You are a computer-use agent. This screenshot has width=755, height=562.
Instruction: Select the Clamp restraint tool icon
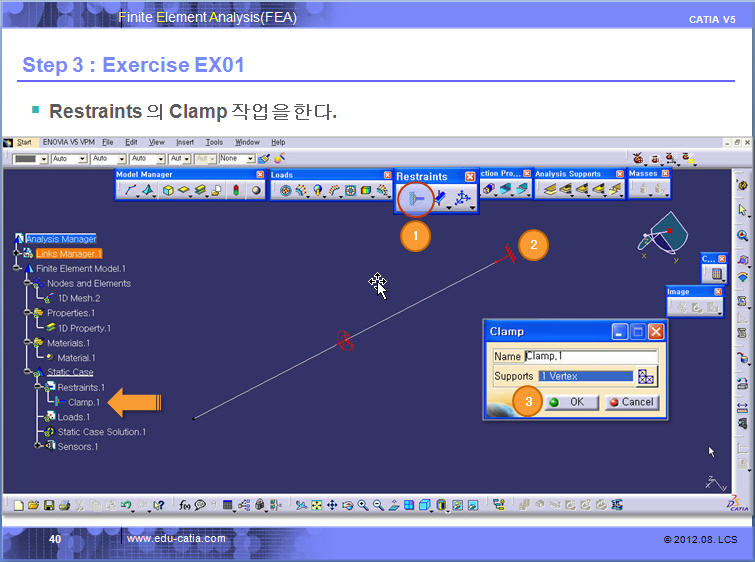414,200
